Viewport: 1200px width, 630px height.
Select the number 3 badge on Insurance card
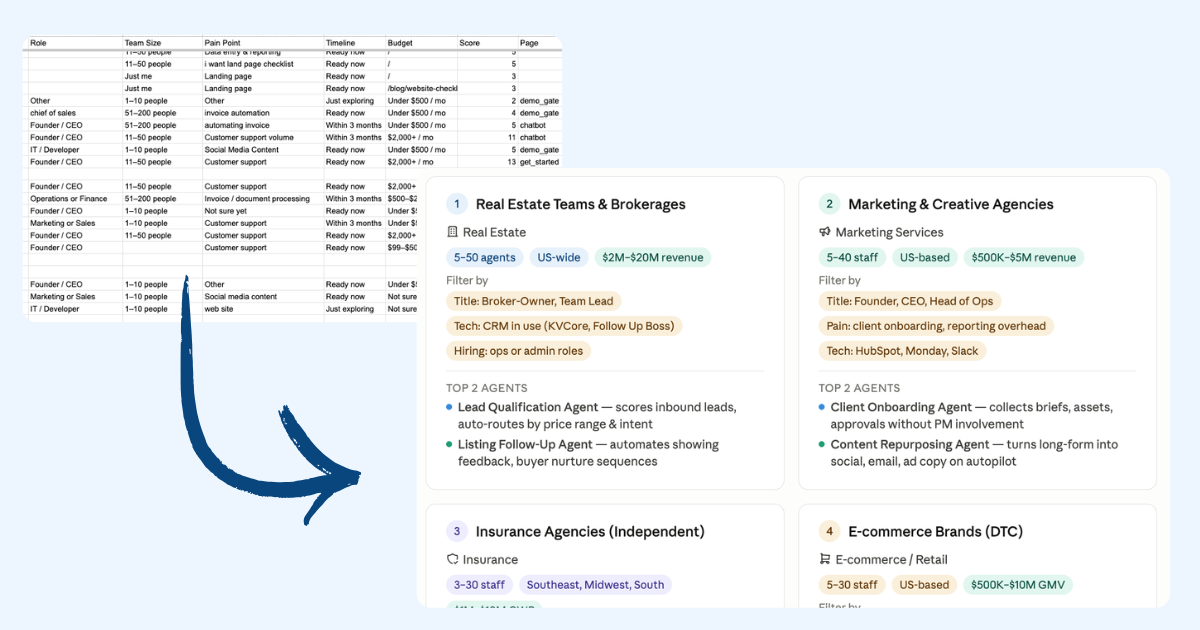pos(457,531)
